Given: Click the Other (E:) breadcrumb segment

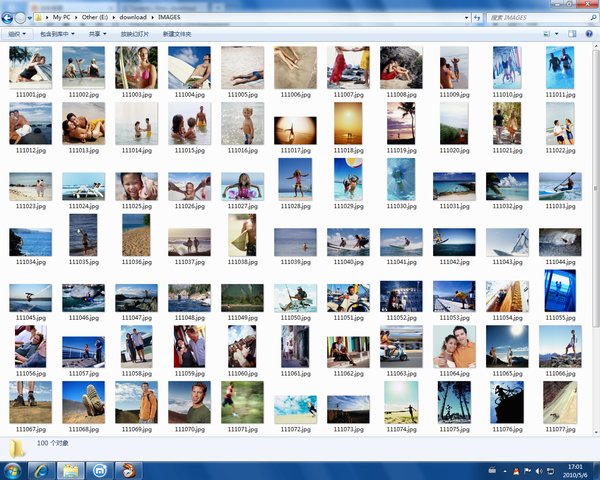Looking at the screenshot, I should pyautogui.click(x=95, y=17).
